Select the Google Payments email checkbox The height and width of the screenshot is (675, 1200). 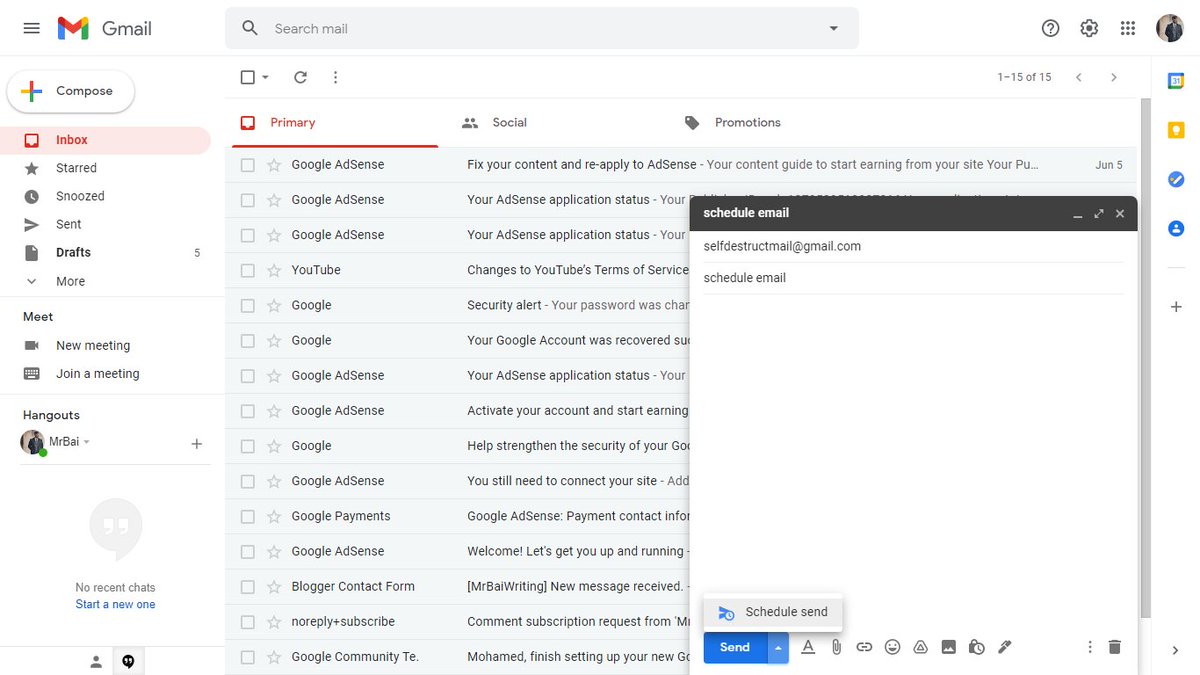[248, 516]
